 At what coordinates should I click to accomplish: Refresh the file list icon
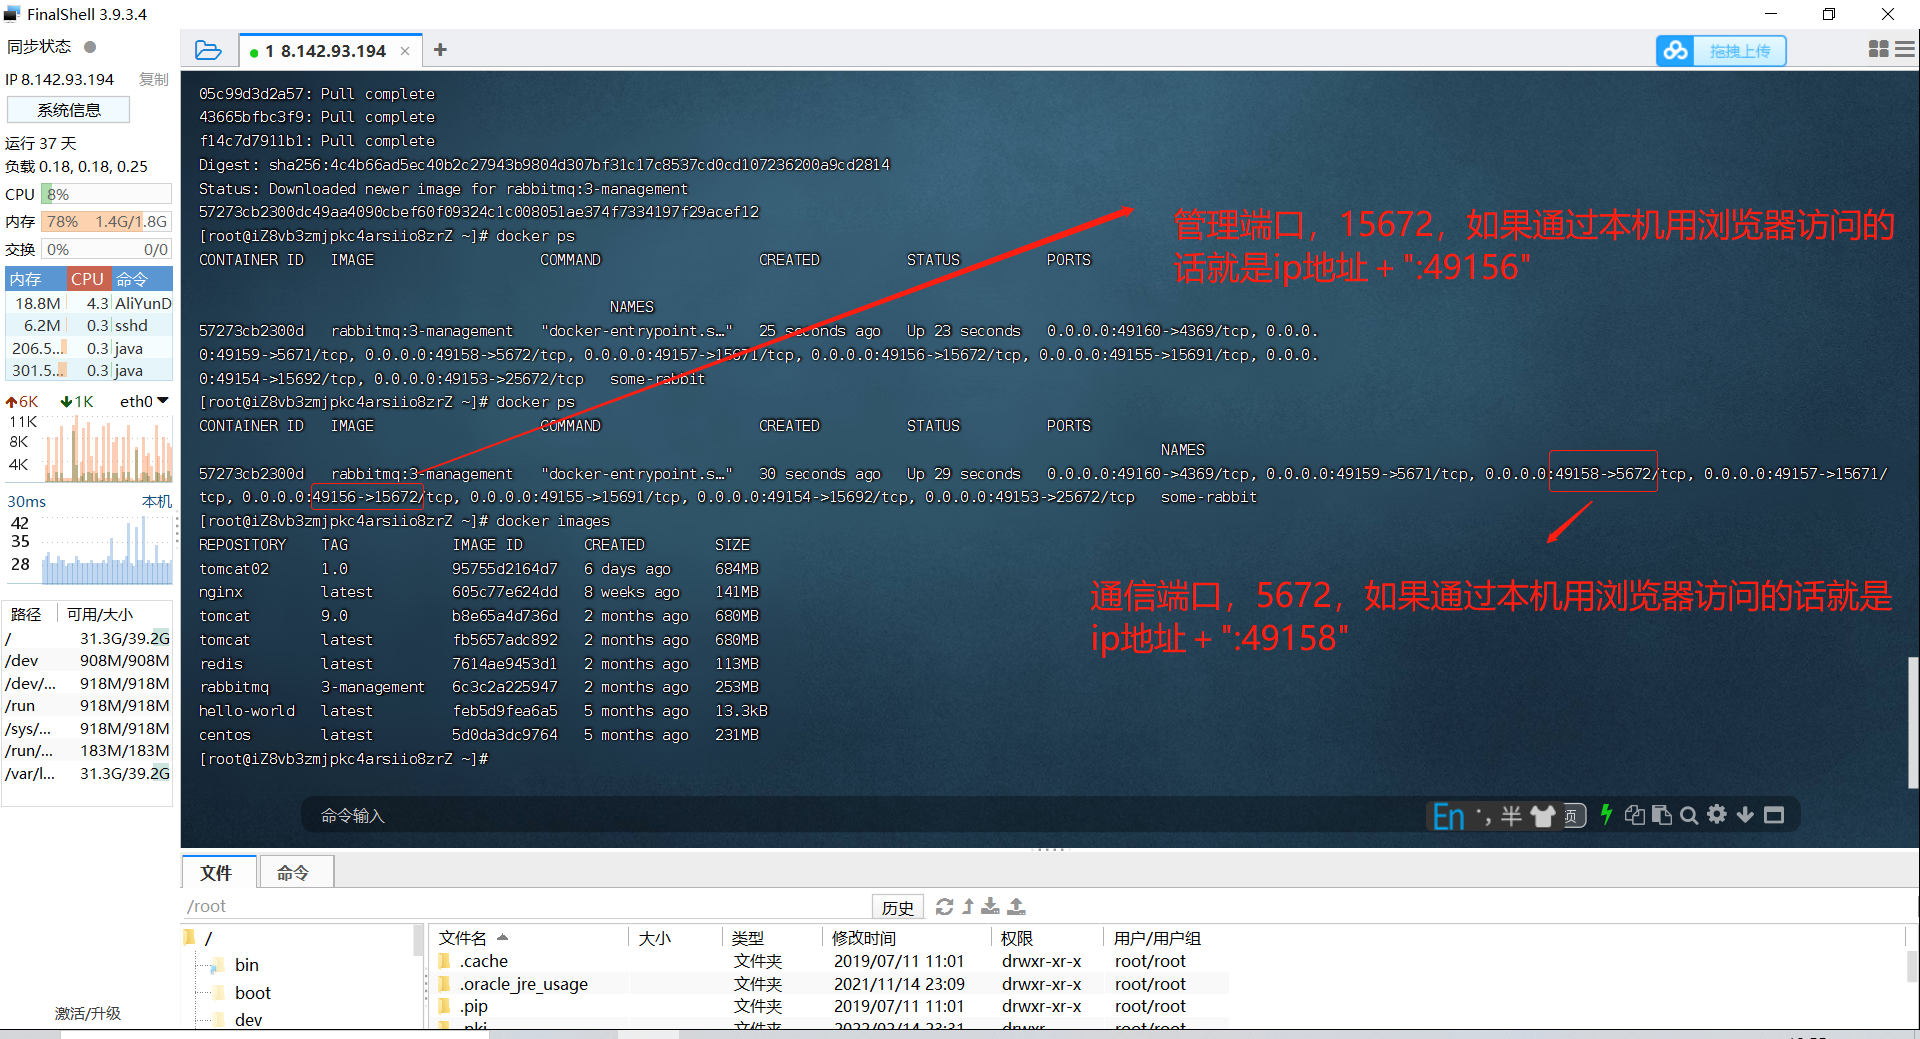[x=944, y=906]
